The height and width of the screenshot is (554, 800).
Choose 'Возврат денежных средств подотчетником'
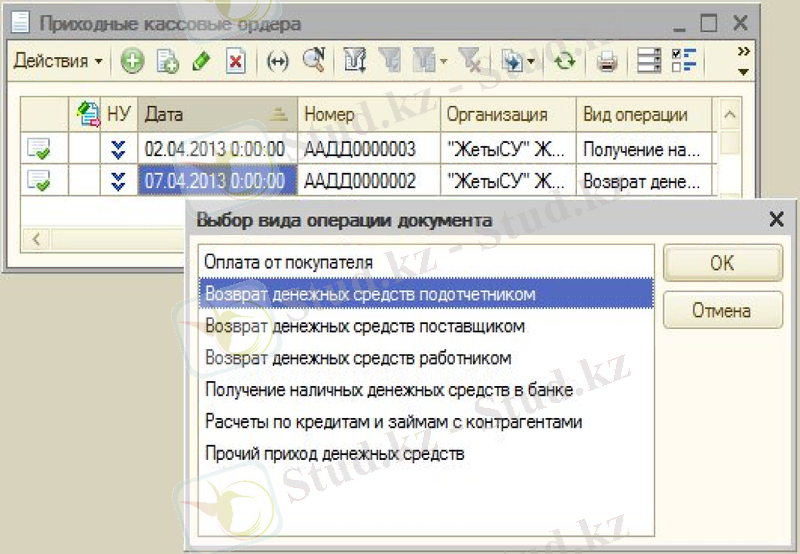[x=426, y=294]
